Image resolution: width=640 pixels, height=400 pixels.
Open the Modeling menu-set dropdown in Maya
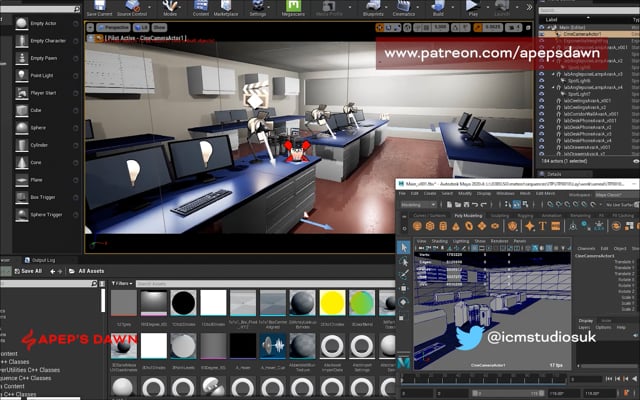(418, 204)
